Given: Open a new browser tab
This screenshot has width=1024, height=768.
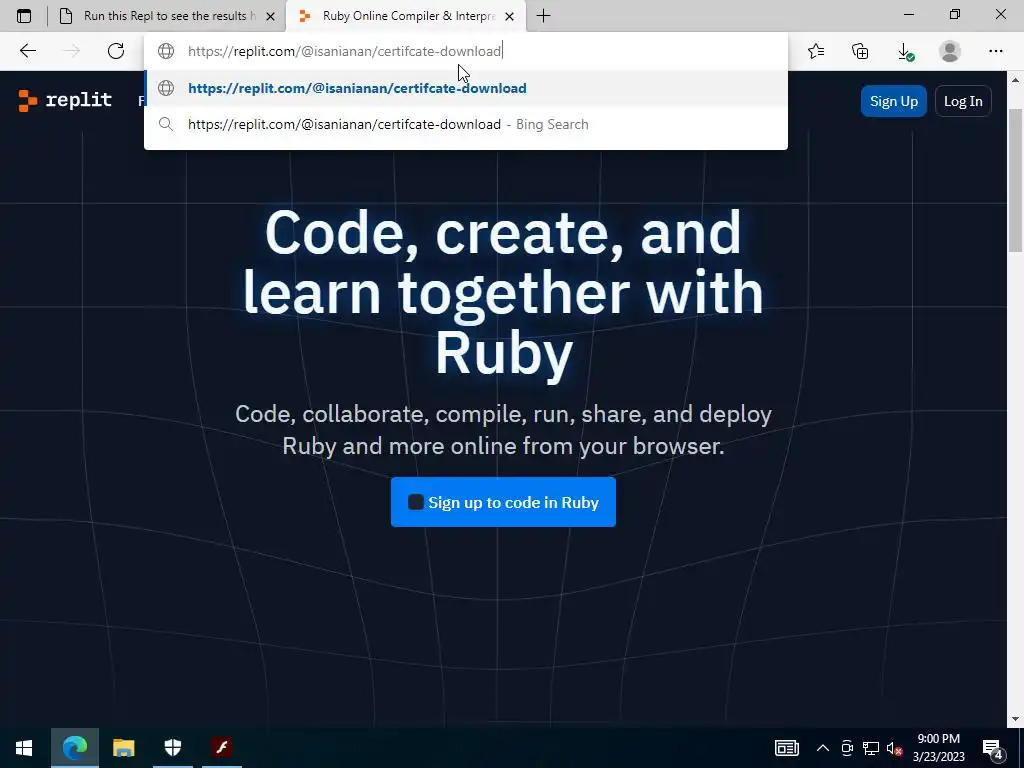Looking at the screenshot, I should [x=543, y=16].
